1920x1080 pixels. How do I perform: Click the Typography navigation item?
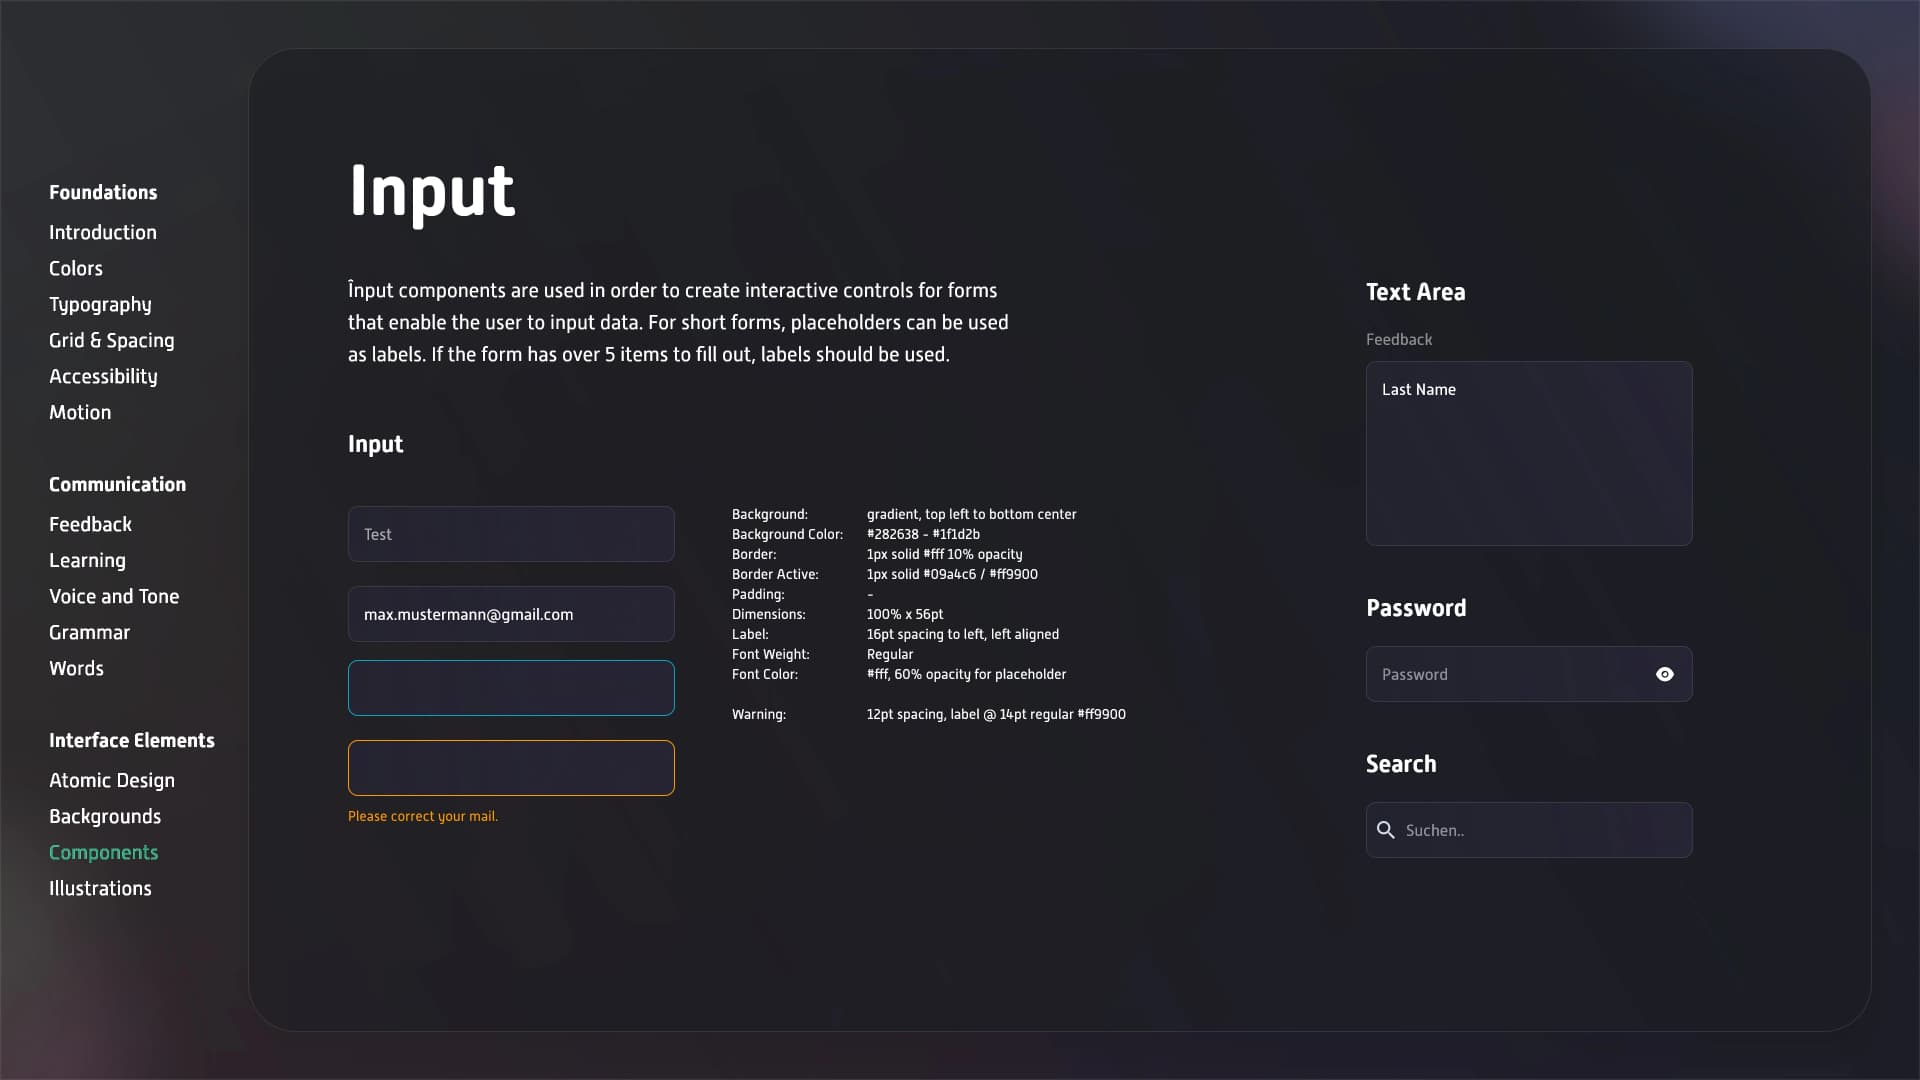pyautogui.click(x=100, y=305)
